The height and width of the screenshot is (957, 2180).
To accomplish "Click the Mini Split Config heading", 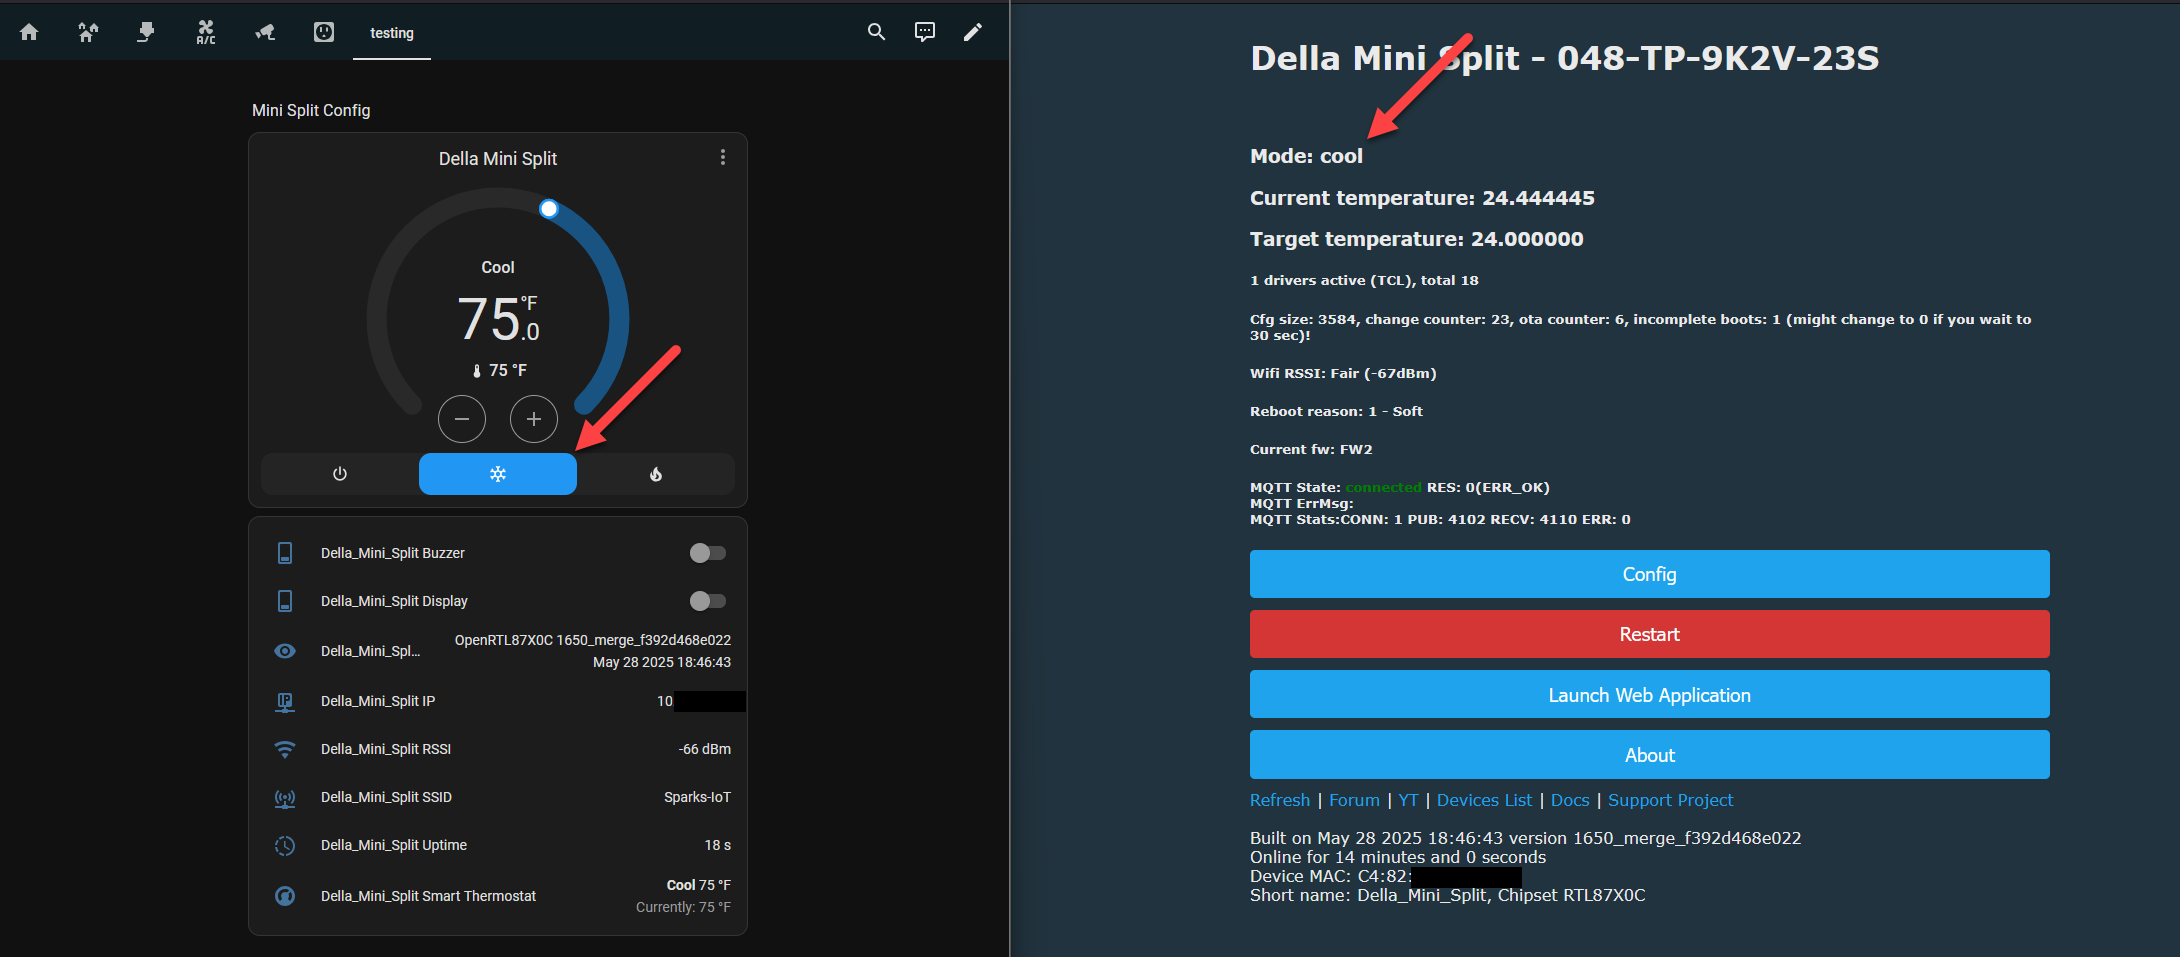I will (311, 110).
